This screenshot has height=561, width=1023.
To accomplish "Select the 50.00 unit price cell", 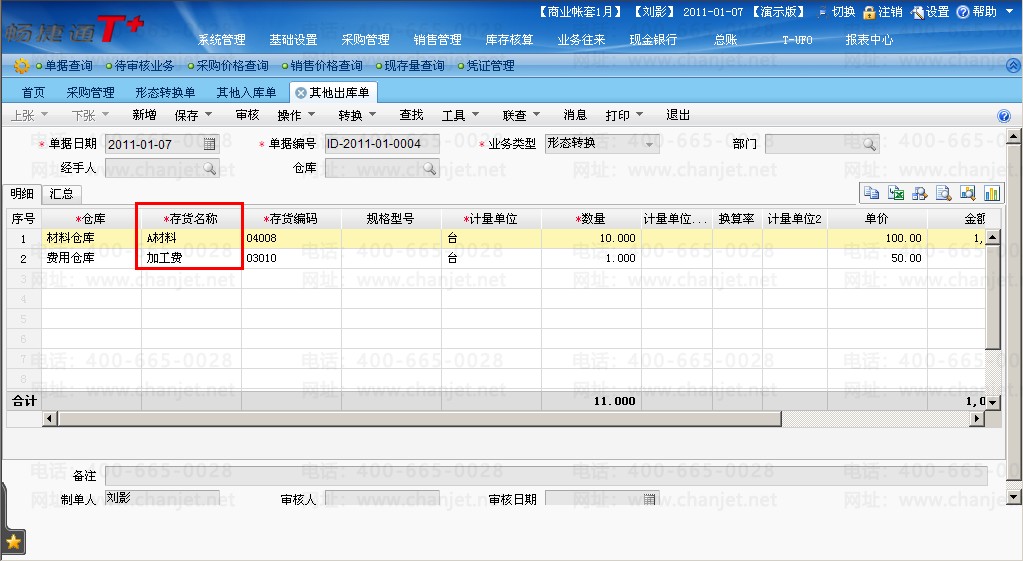I will pos(877,258).
